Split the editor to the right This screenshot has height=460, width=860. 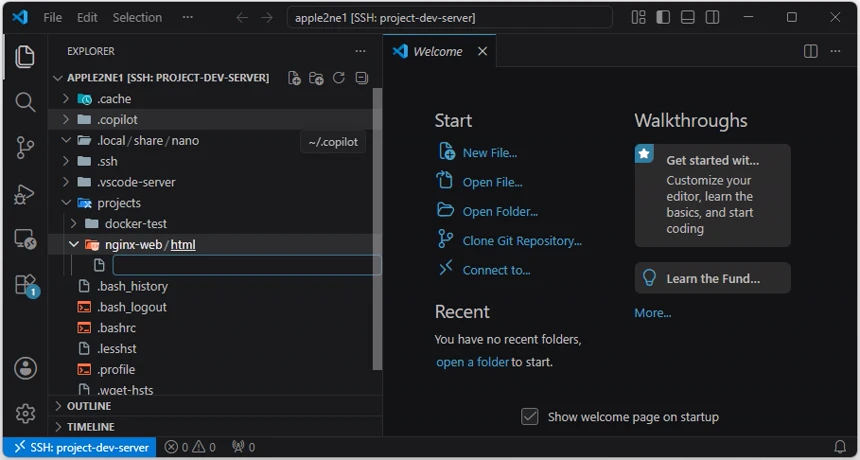tap(811, 51)
